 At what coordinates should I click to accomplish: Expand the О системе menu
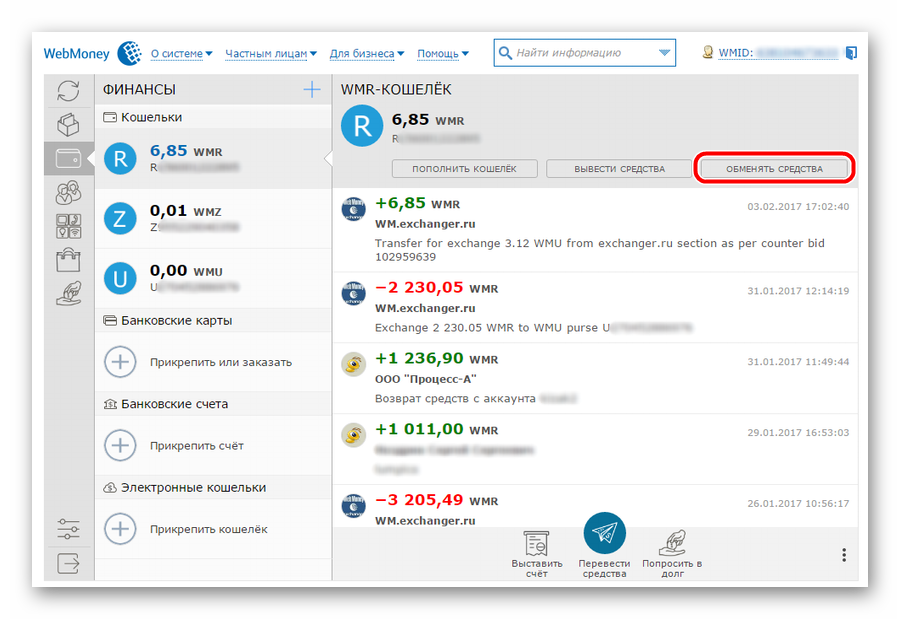pos(181,53)
